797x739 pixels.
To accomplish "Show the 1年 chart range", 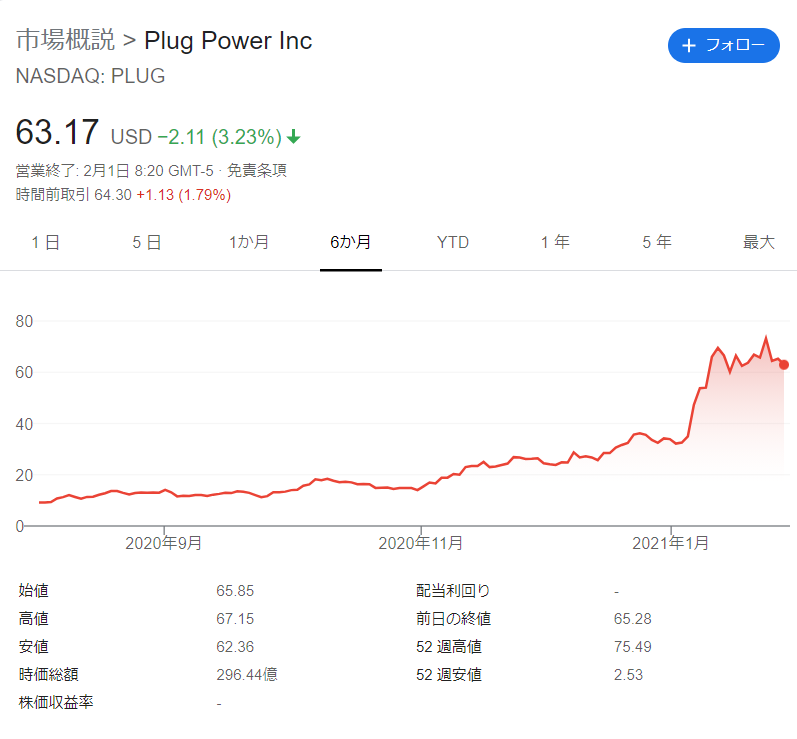I will (x=555, y=242).
